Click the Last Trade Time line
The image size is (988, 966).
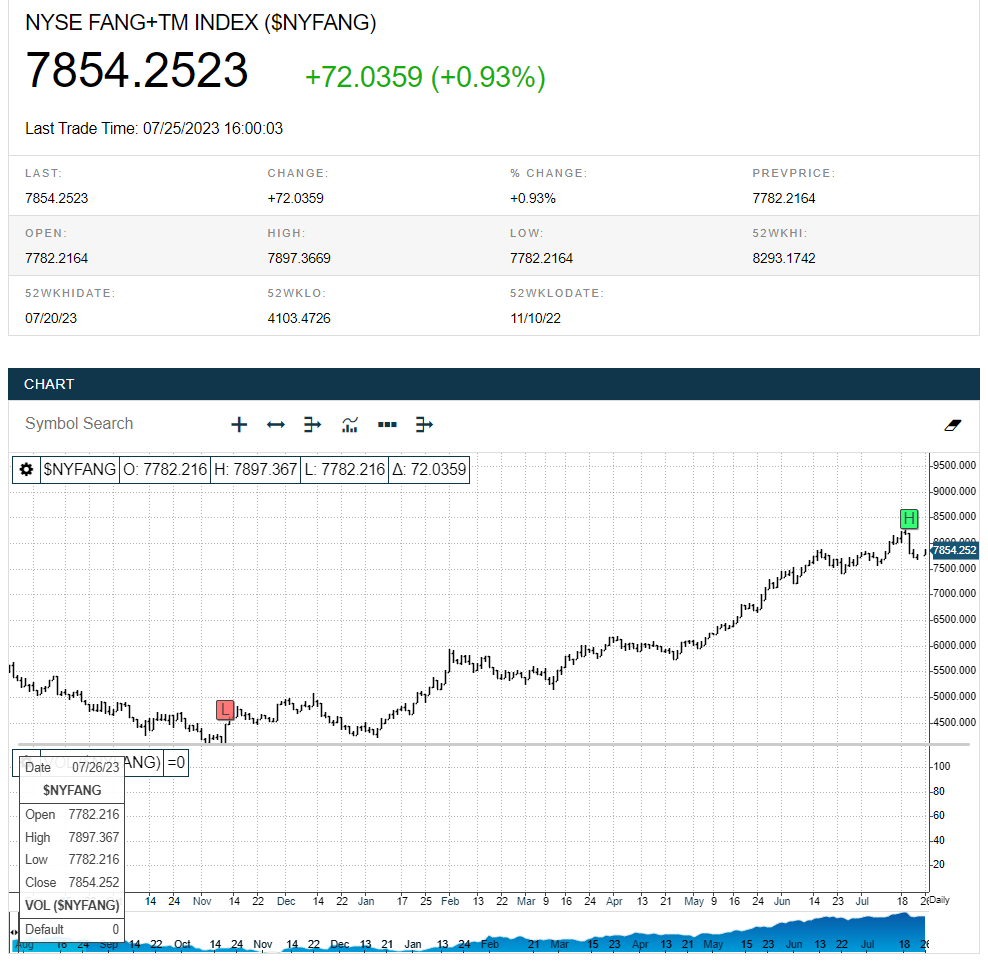click(154, 129)
